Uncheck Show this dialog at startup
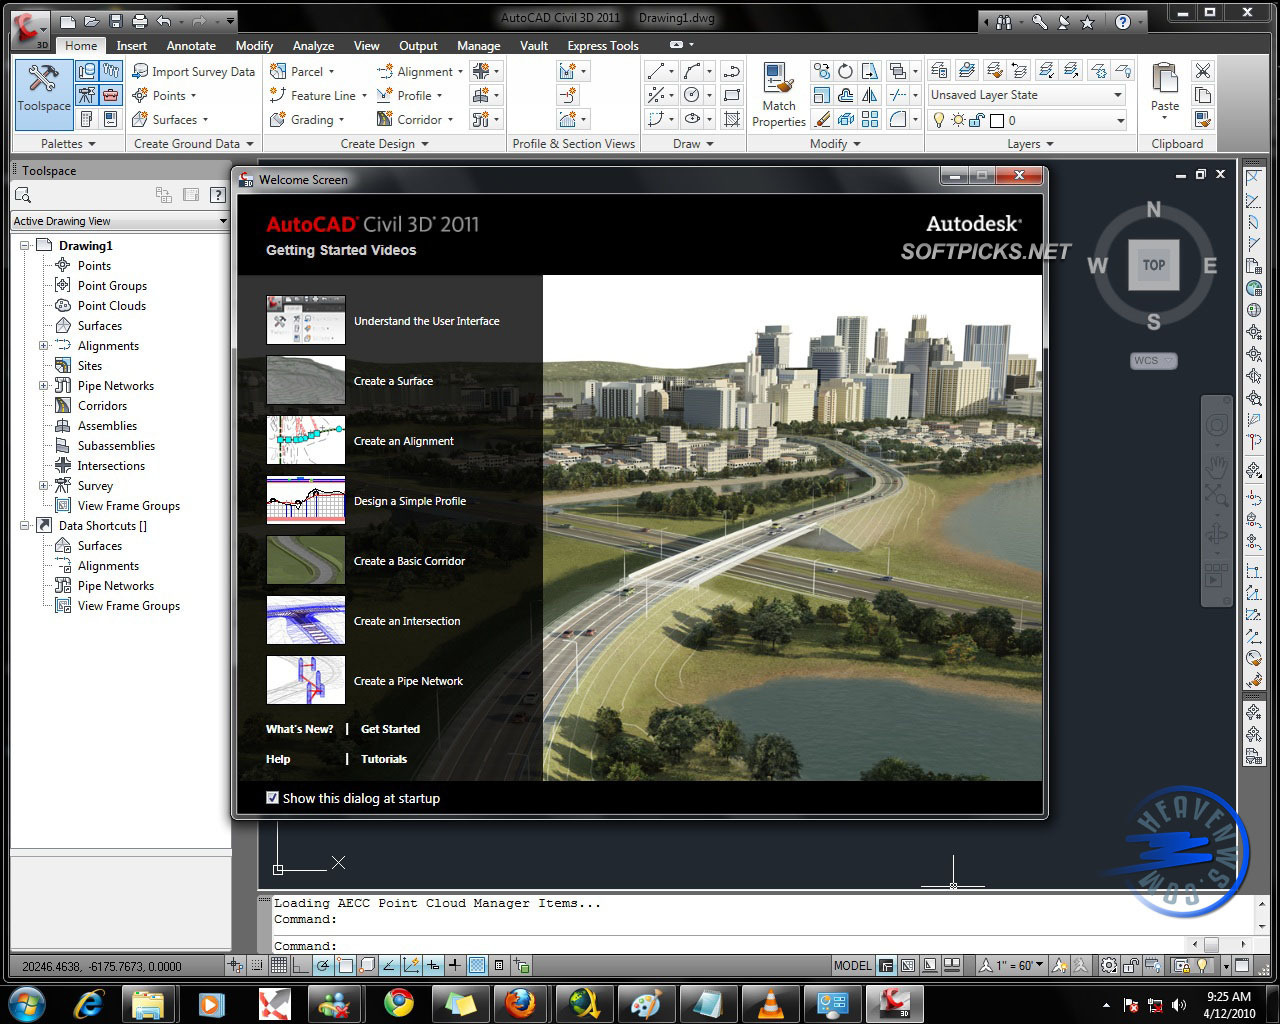The height and width of the screenshot is (1024, 1280). click(272, 798)
